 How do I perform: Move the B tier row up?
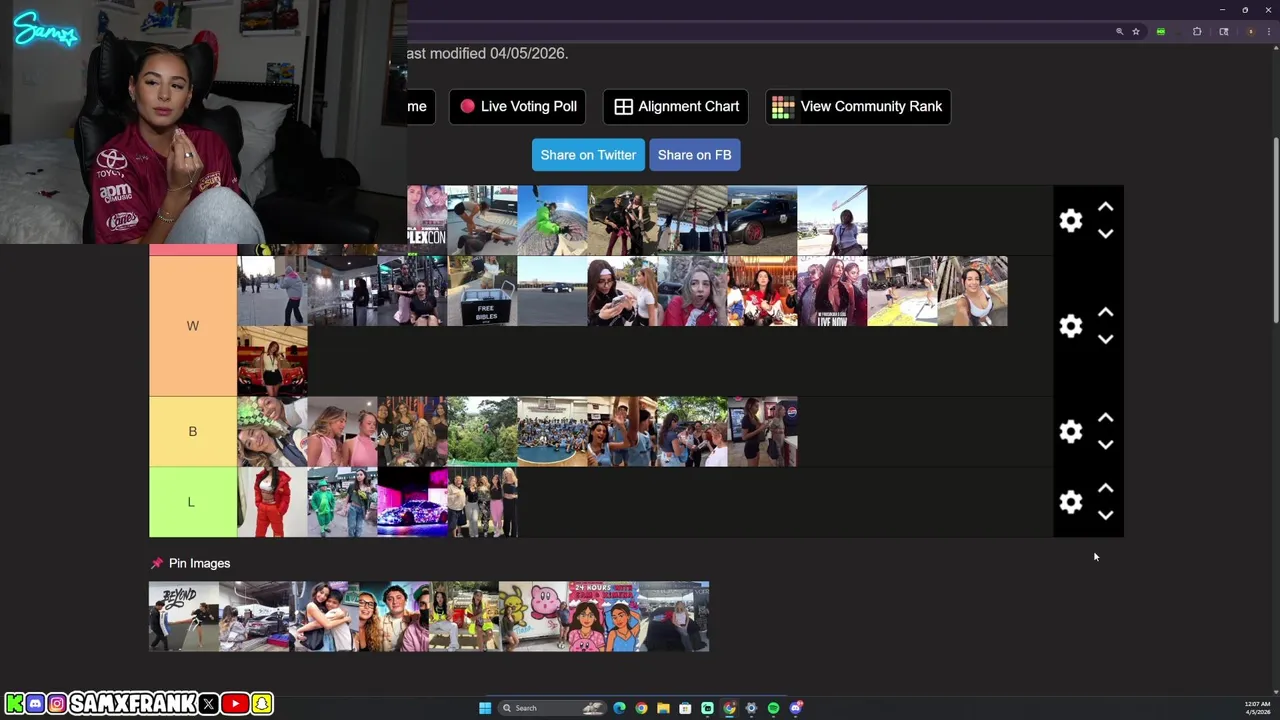[1105, 418]
